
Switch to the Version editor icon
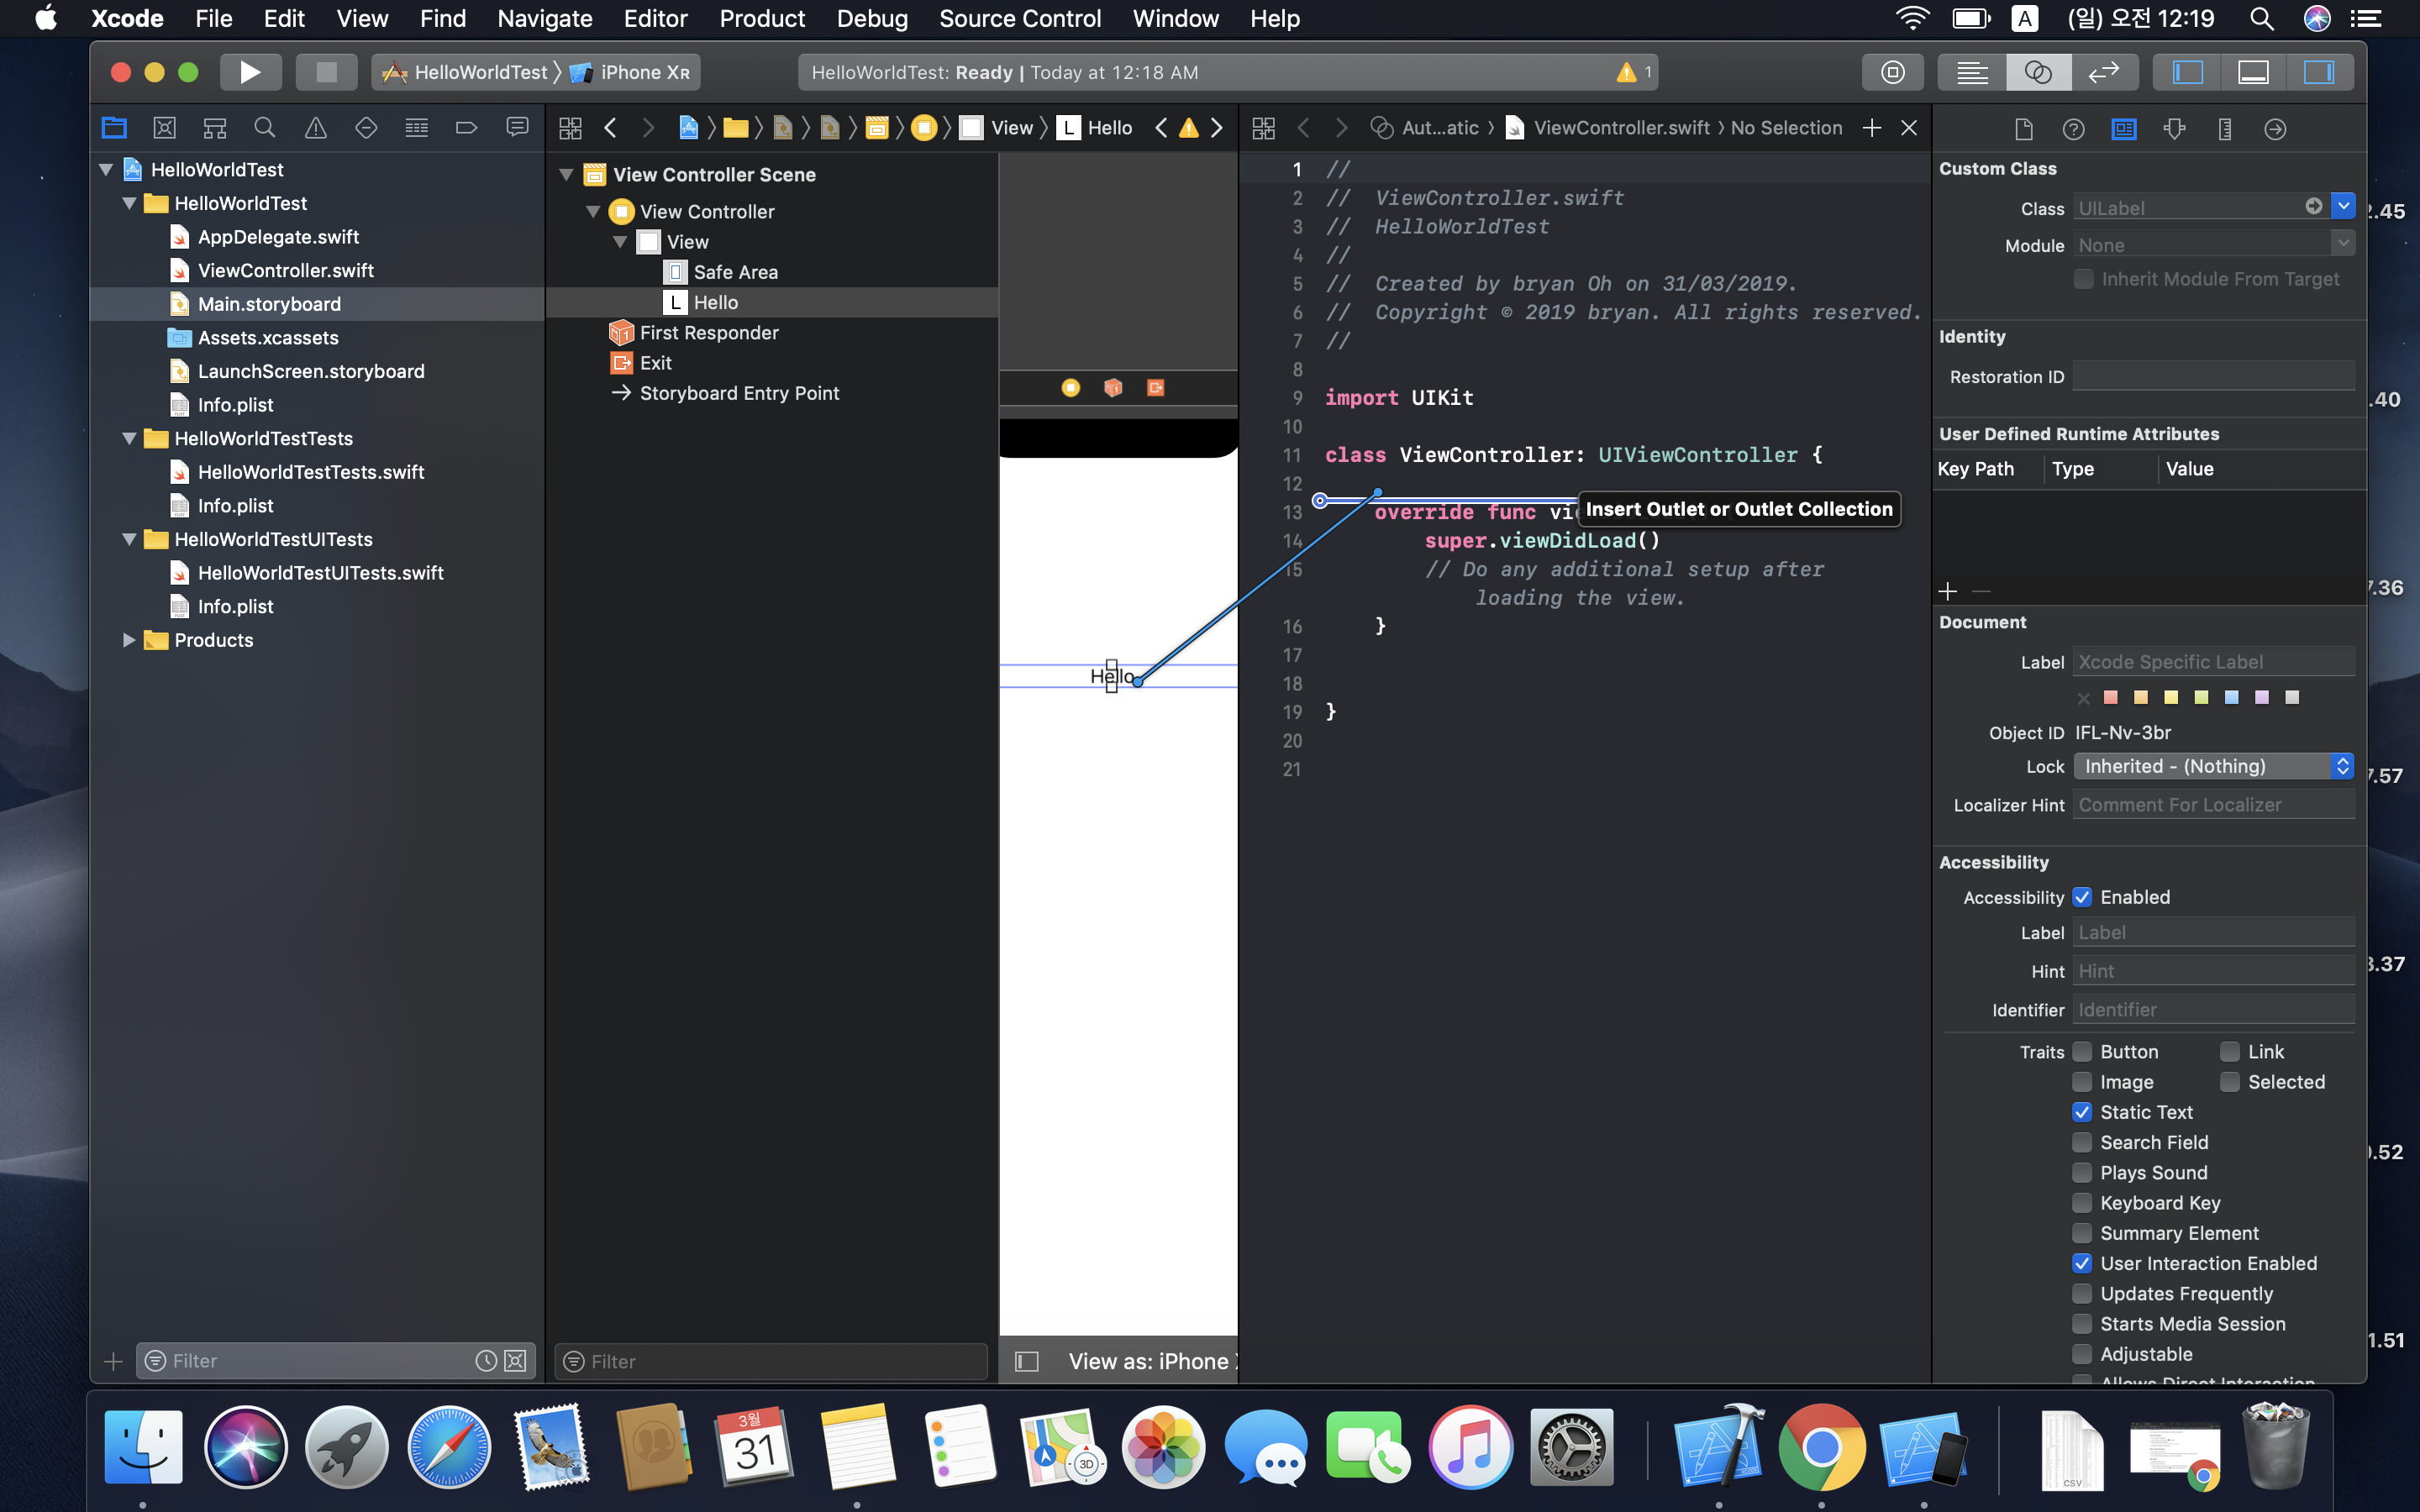[2103, 72]
